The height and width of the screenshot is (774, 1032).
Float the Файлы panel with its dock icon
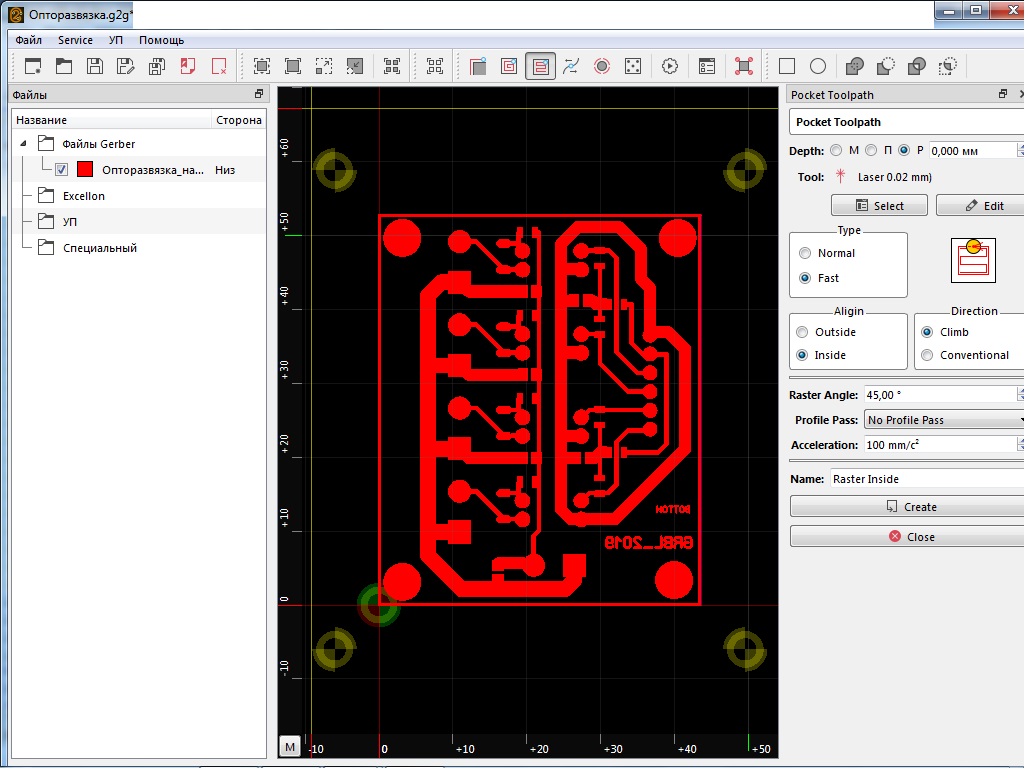coord(259,94)
